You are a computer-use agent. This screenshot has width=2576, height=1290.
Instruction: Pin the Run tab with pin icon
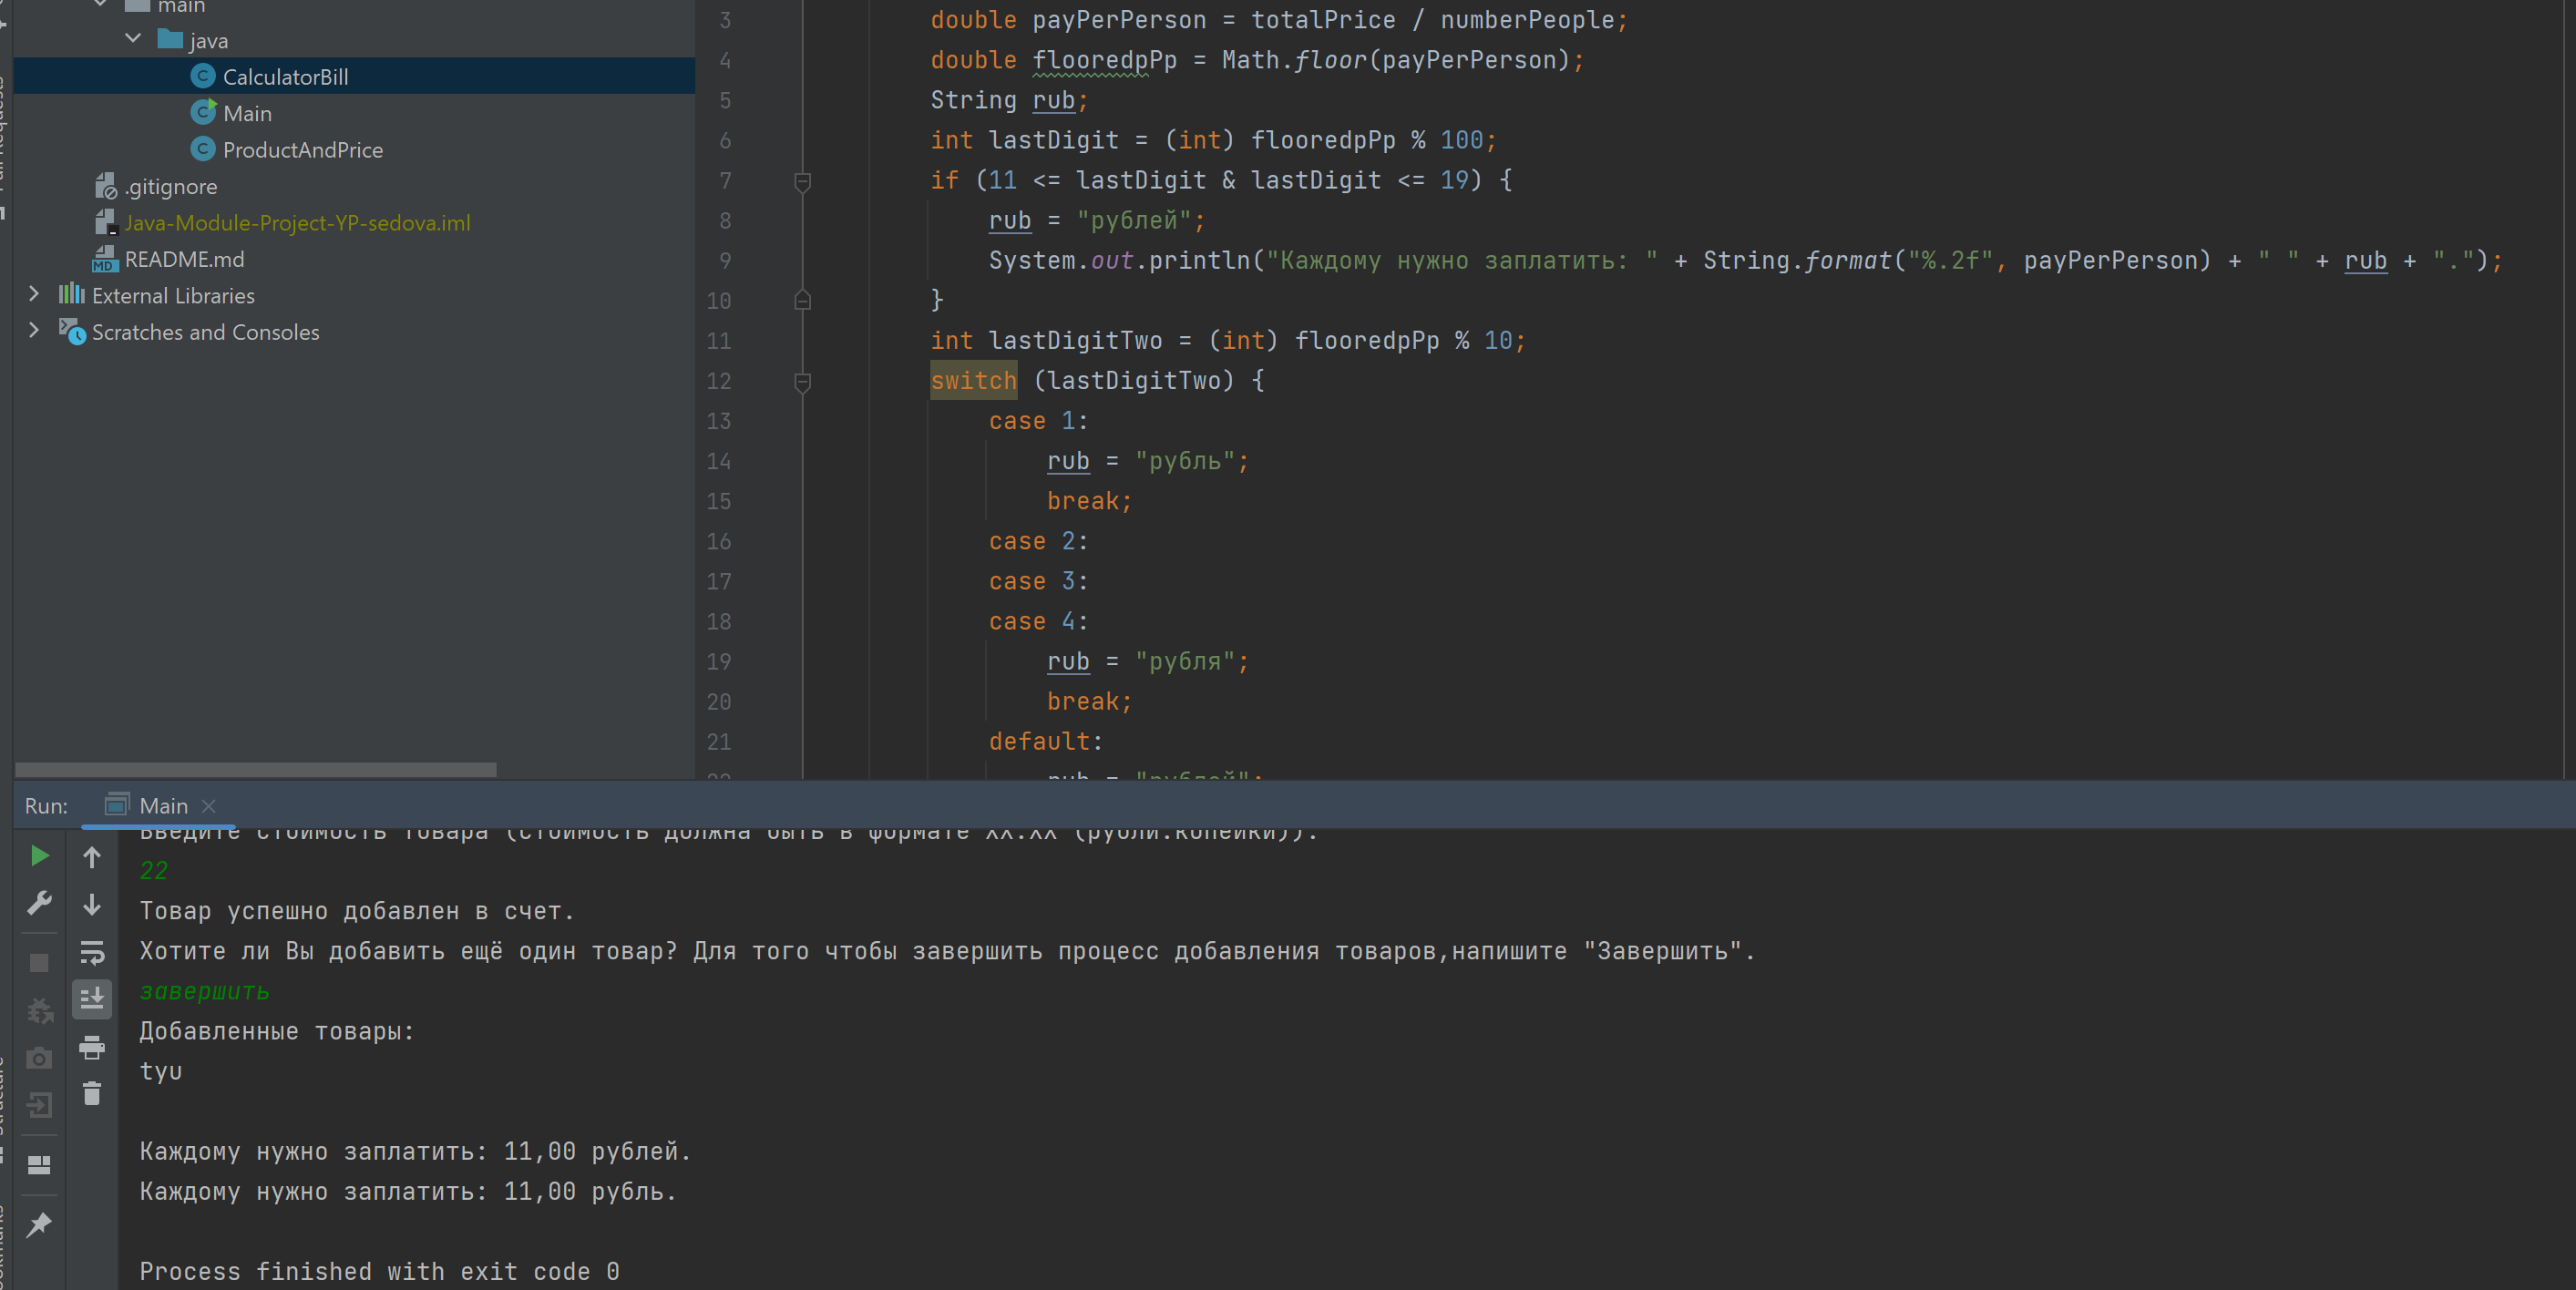(x=40, y=1224)
